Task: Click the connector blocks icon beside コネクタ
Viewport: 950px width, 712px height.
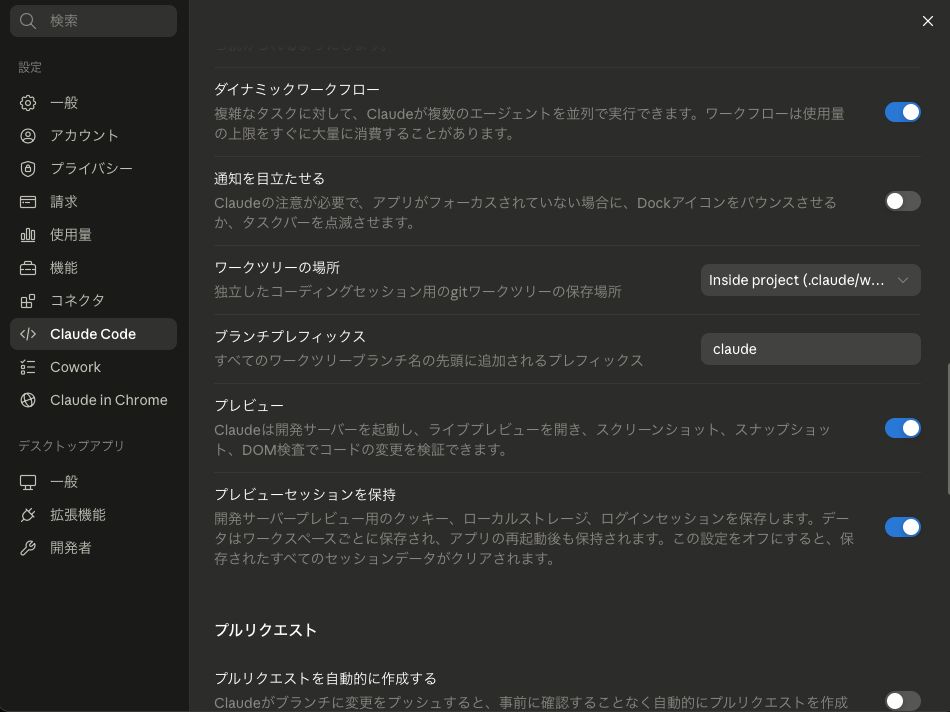Action: coord(28,301)
